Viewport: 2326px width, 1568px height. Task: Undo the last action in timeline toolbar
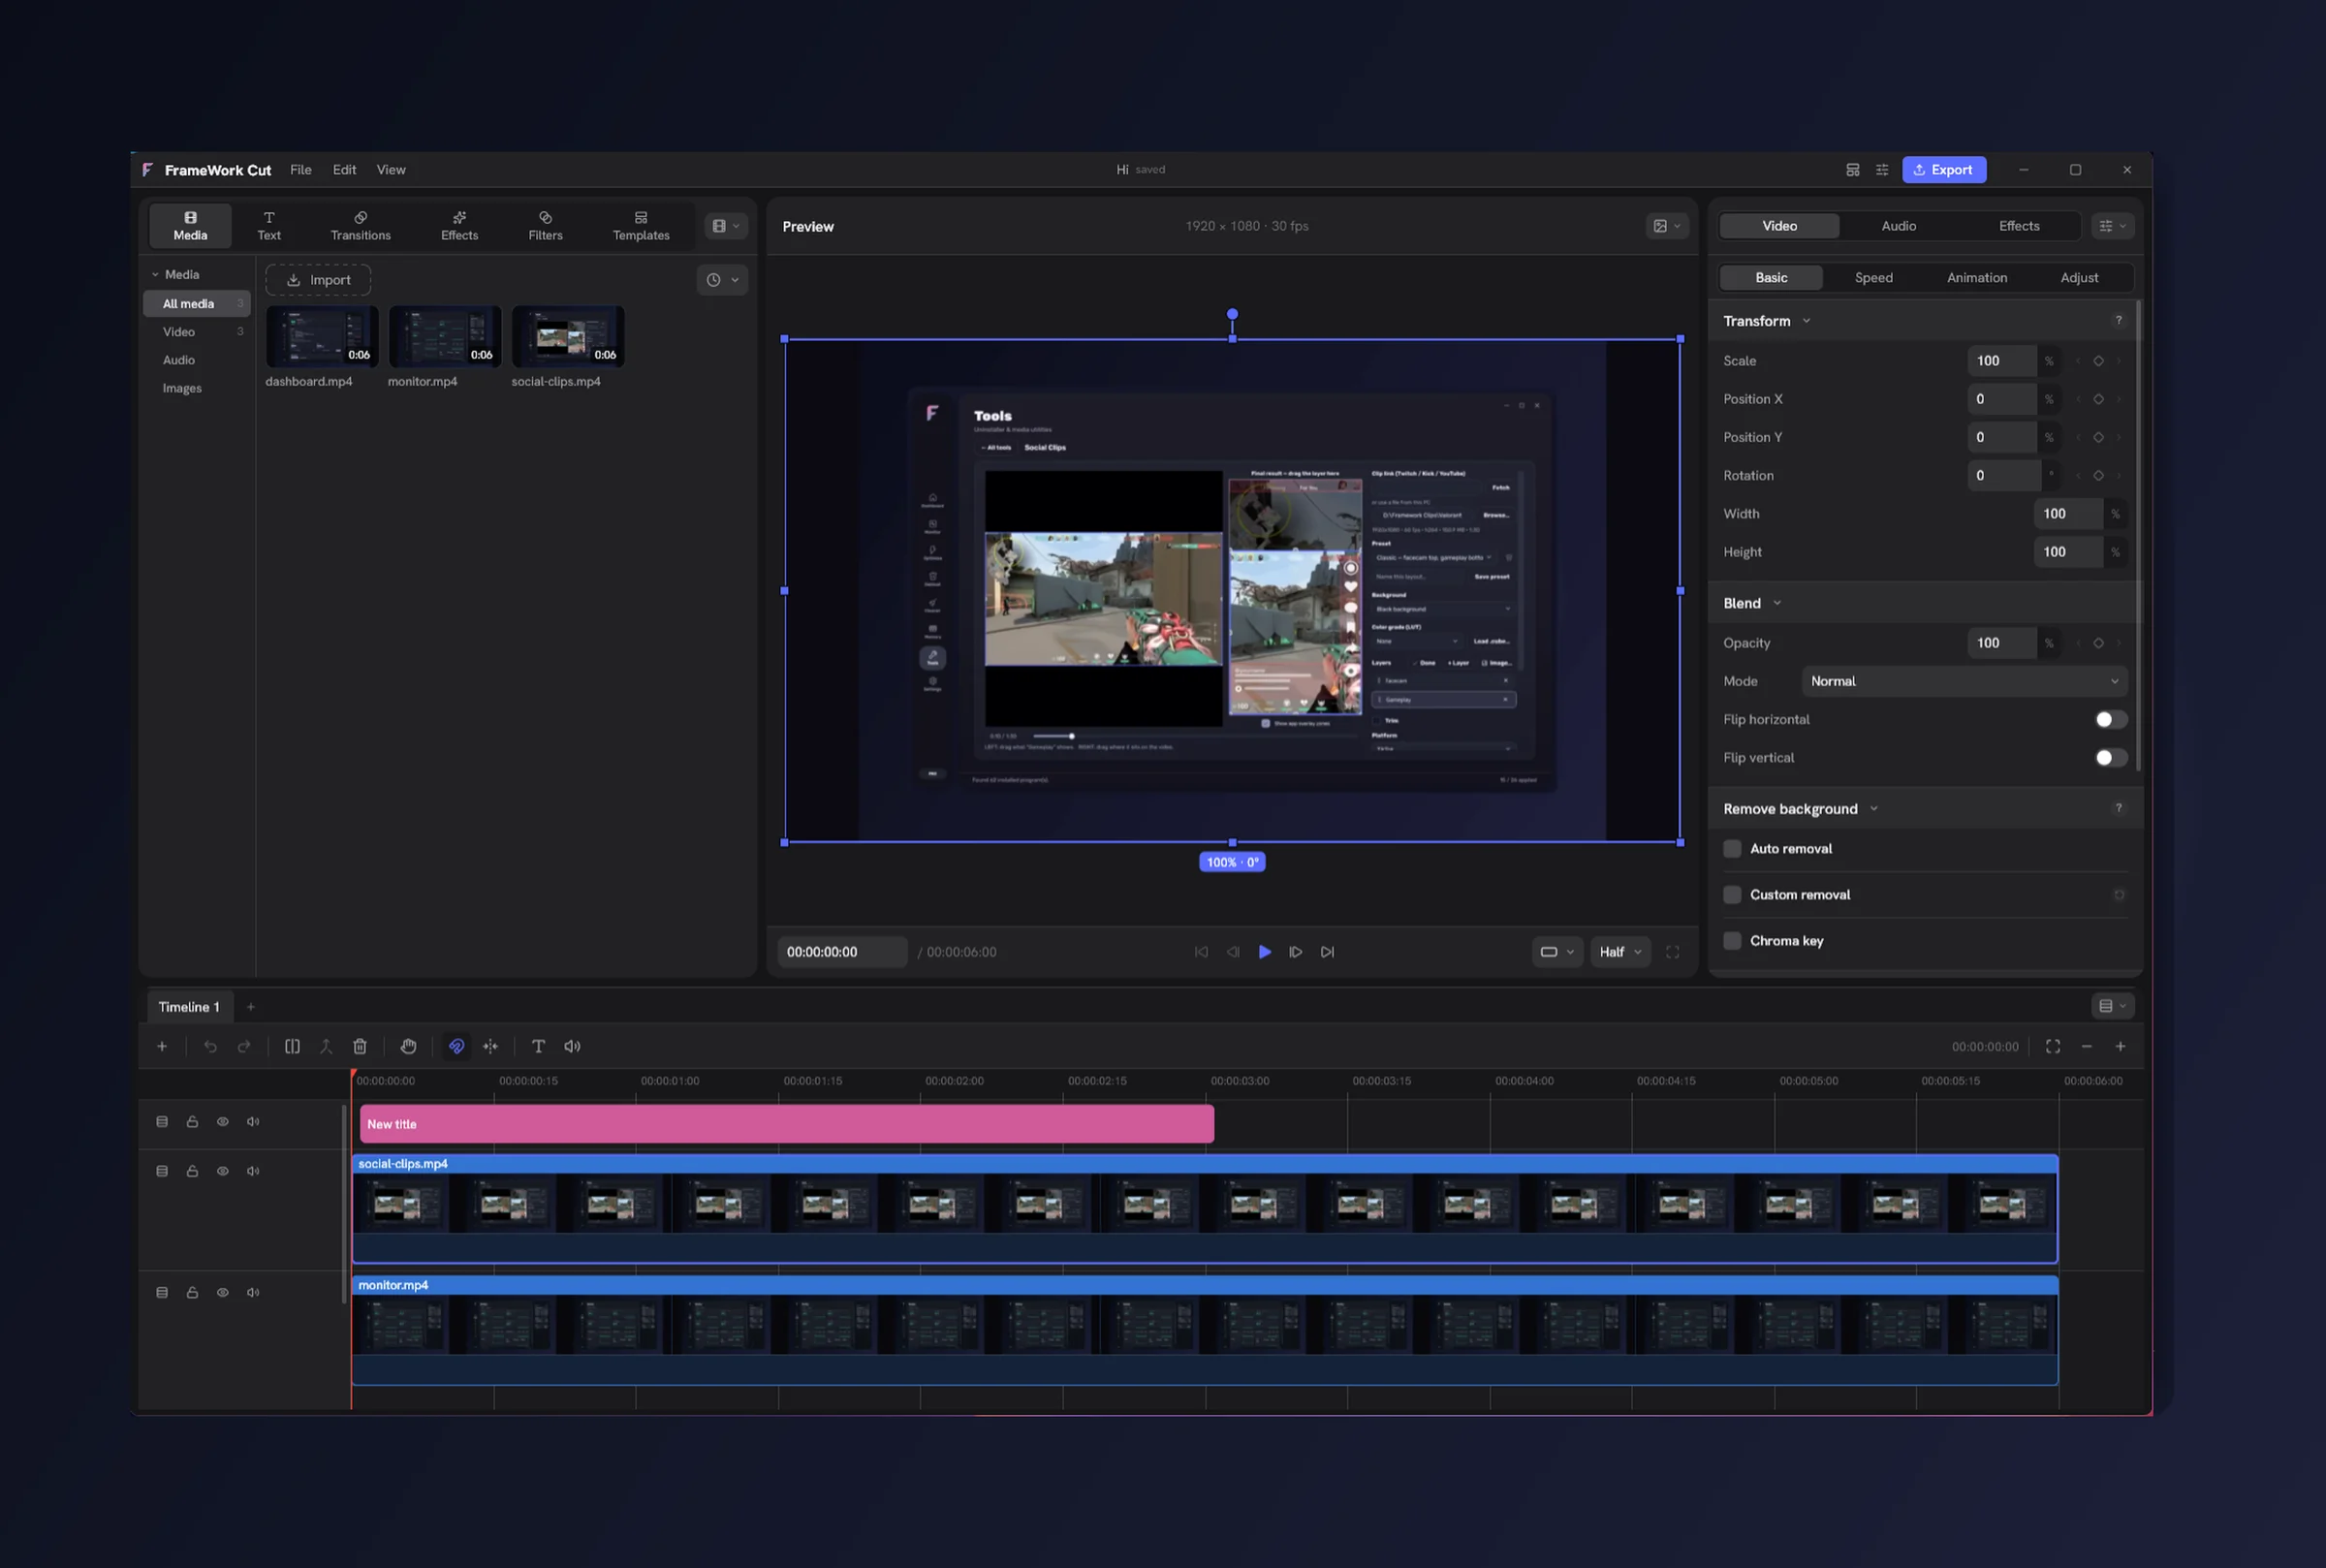coord(210,1046)
